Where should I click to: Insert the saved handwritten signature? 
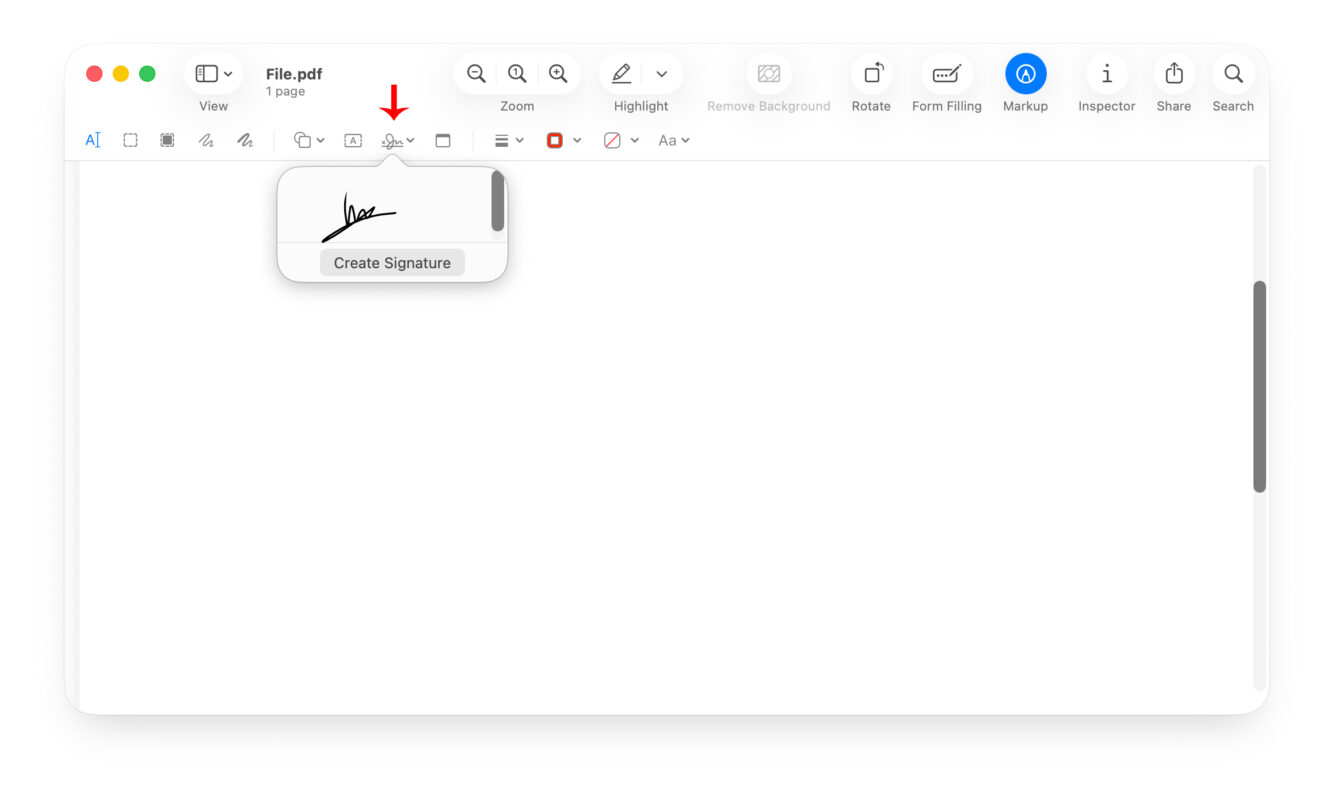[x=360, y=215]
